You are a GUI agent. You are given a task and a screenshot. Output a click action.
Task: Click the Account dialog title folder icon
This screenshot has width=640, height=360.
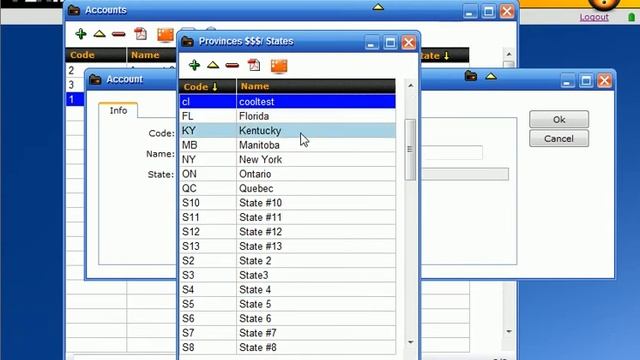coord(95,80)
